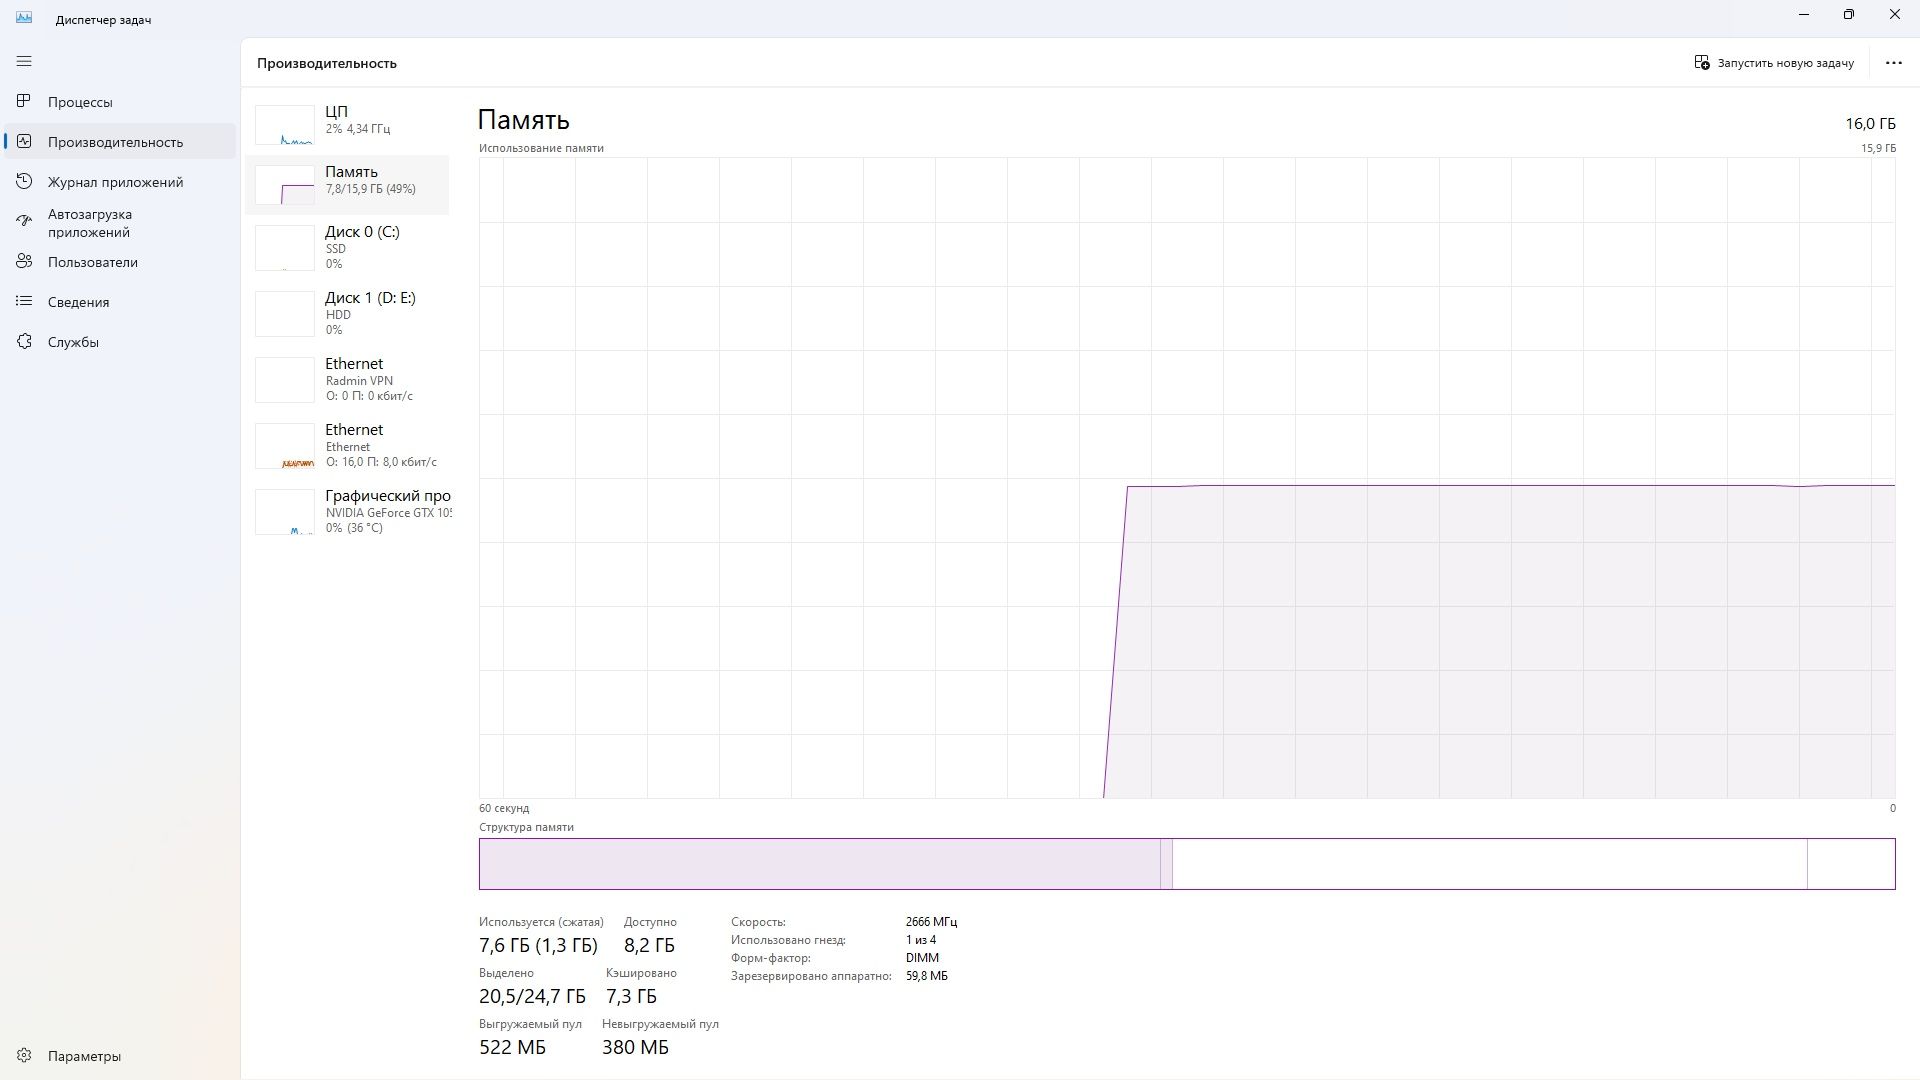Click the Performance sidebar icon
Image resolution: width=1920 pixels, height=1080 pixels.
pos(24,141)
